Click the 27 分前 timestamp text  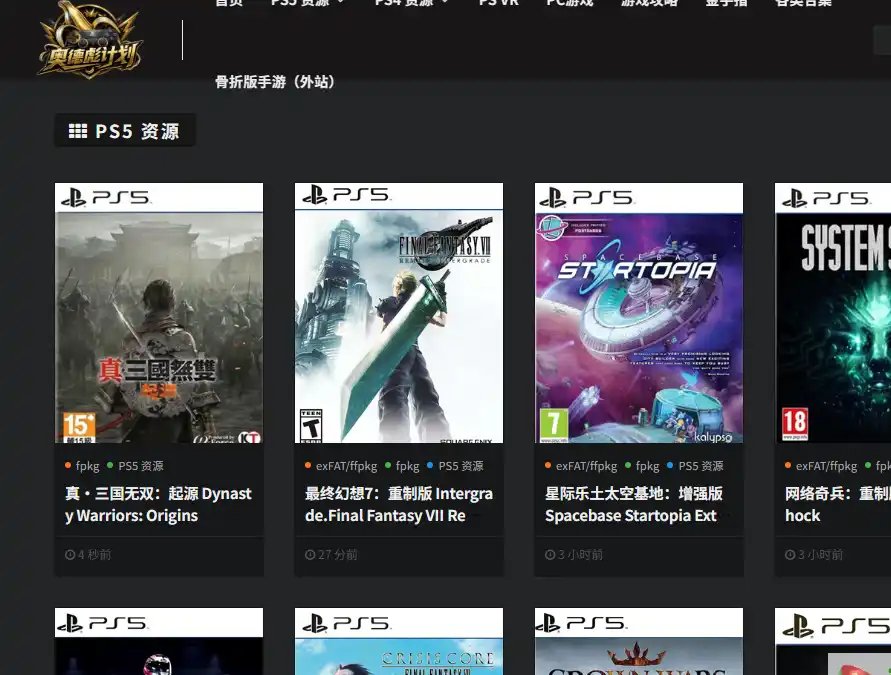tap(338, 555)
